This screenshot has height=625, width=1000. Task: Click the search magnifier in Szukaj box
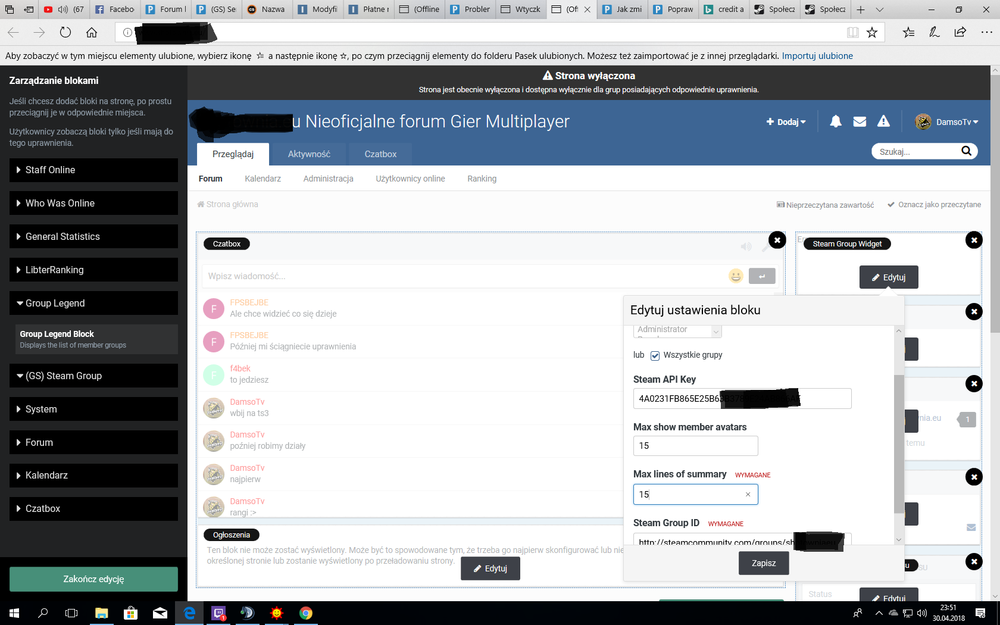(x=966, y=151)
